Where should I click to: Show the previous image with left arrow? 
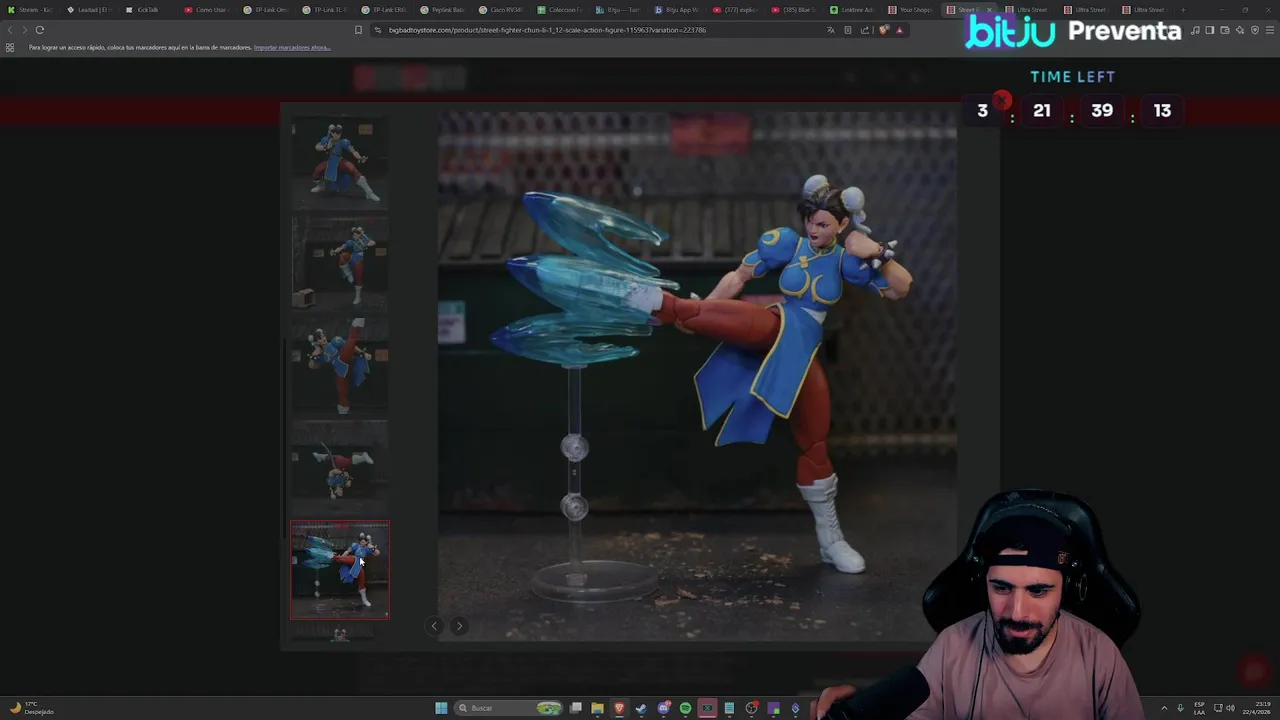(x=434, y=626)
